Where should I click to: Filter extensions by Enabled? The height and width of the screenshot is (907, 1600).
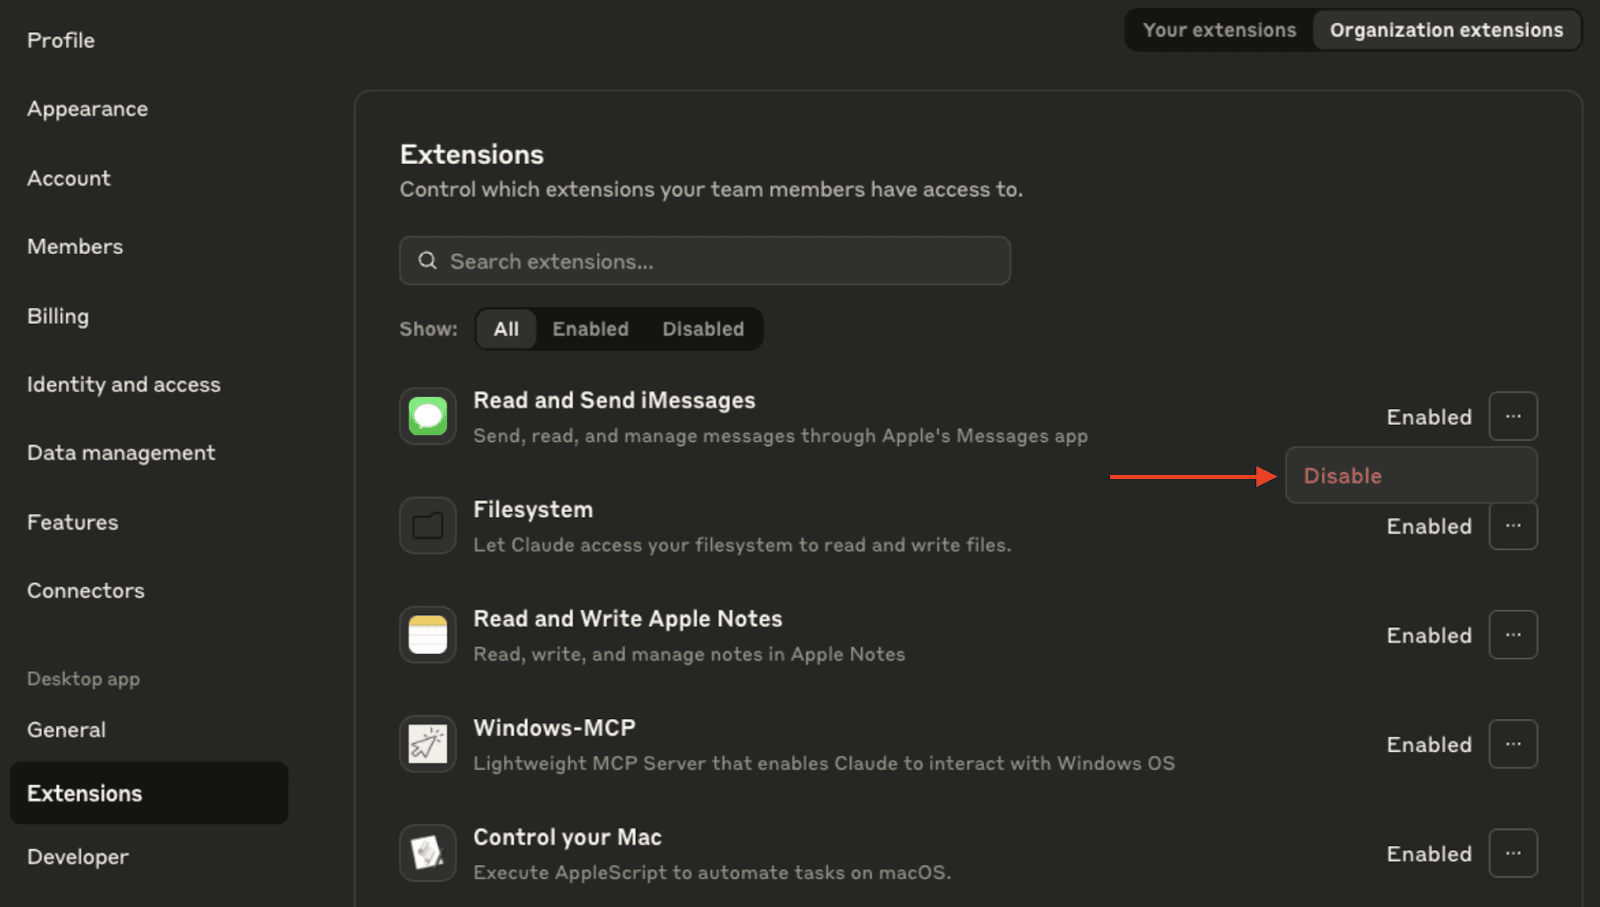(590, 328)
